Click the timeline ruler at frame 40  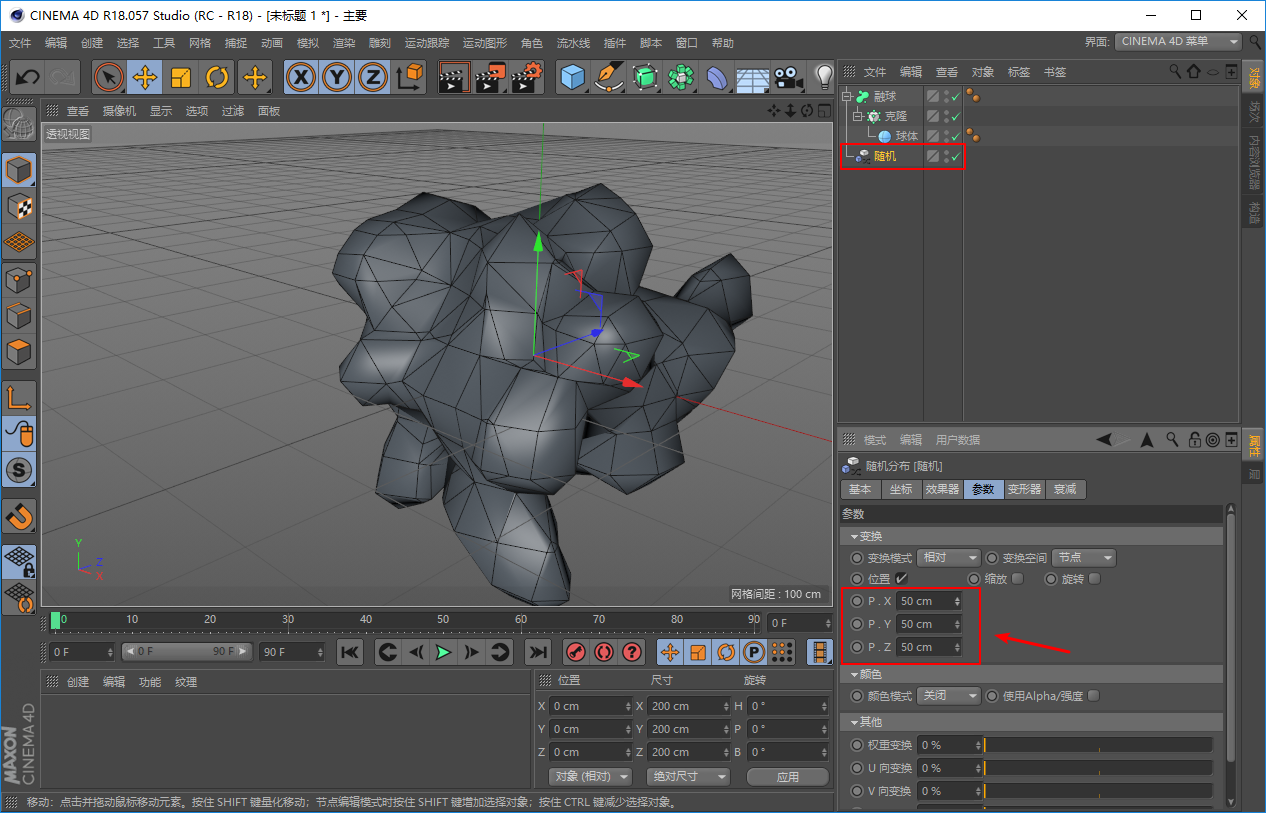366,621
